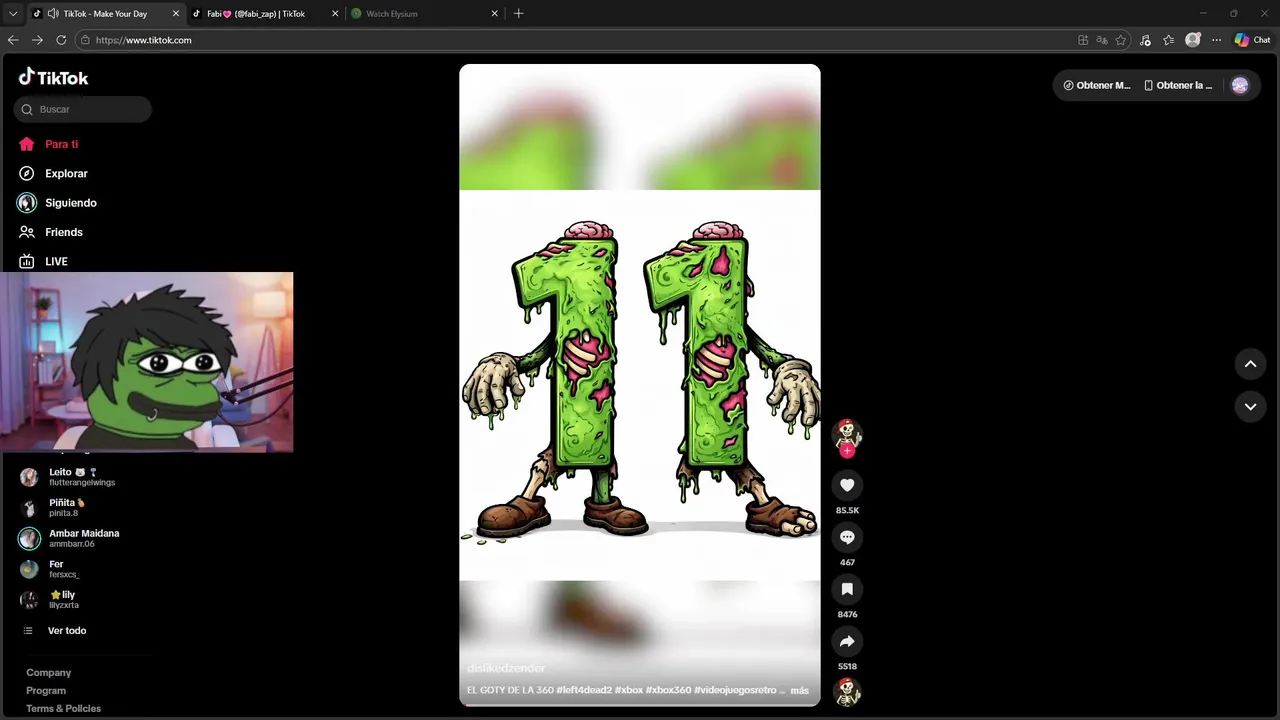Go forward in browser history
This screenshot has height=720, width=1280.
[x=37, y=40]
